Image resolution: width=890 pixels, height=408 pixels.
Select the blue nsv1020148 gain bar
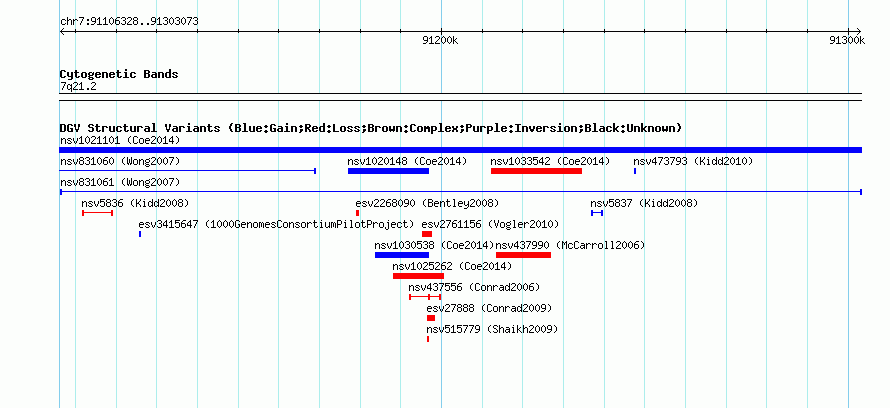(x=388, y=171)
